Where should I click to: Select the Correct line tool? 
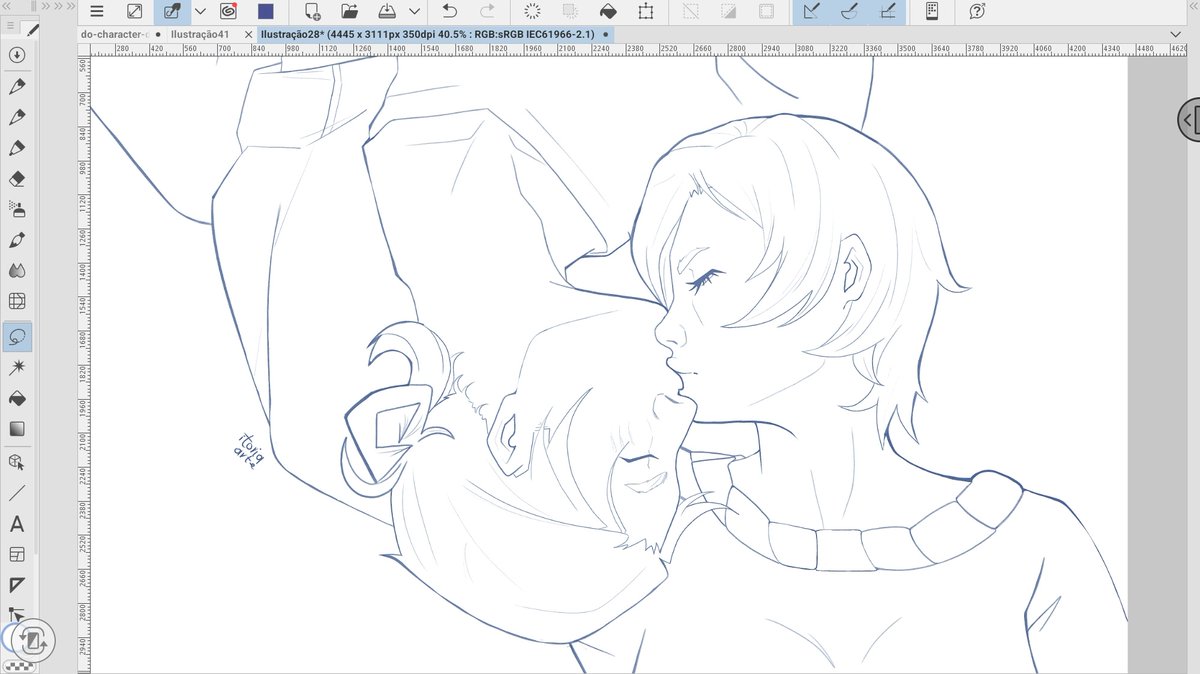pos(17,613)
